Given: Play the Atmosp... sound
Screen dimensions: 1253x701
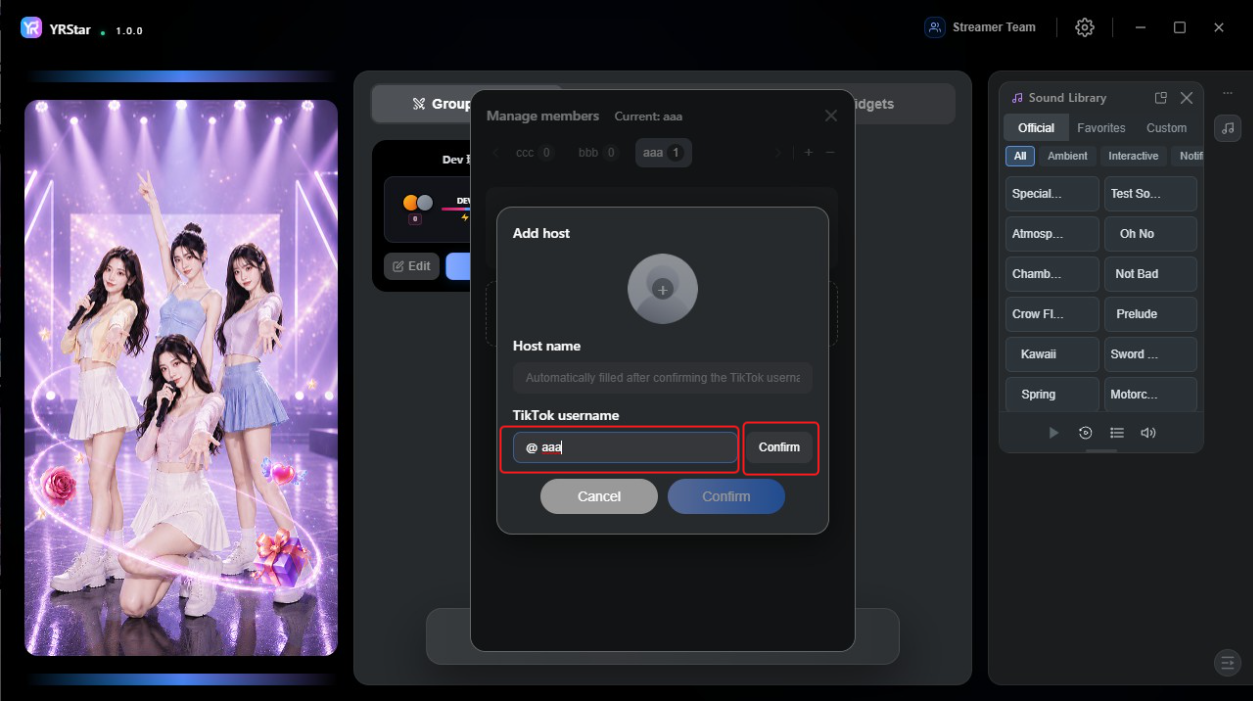Looking at the screenshot, I should [x=1052, y=234].
